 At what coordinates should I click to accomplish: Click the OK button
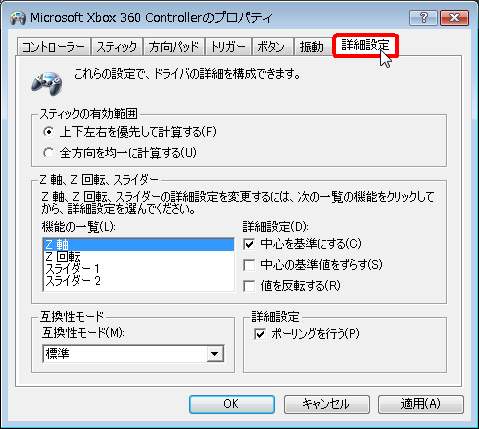[x=232, y=404]
